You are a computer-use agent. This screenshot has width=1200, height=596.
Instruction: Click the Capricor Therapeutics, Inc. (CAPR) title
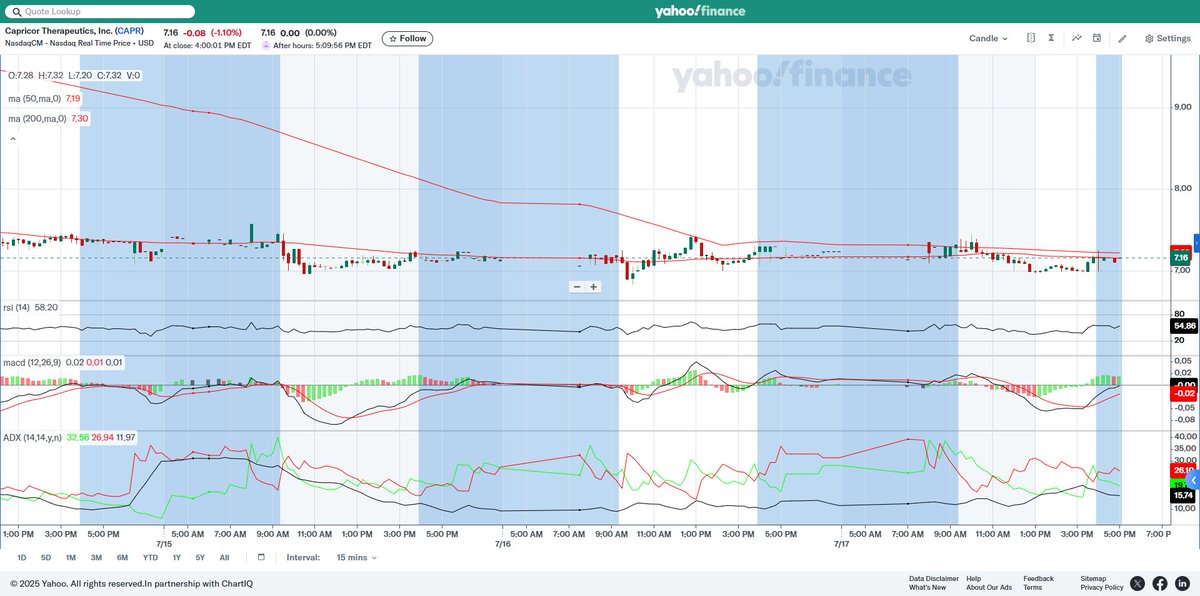click(x=75, y=31)
